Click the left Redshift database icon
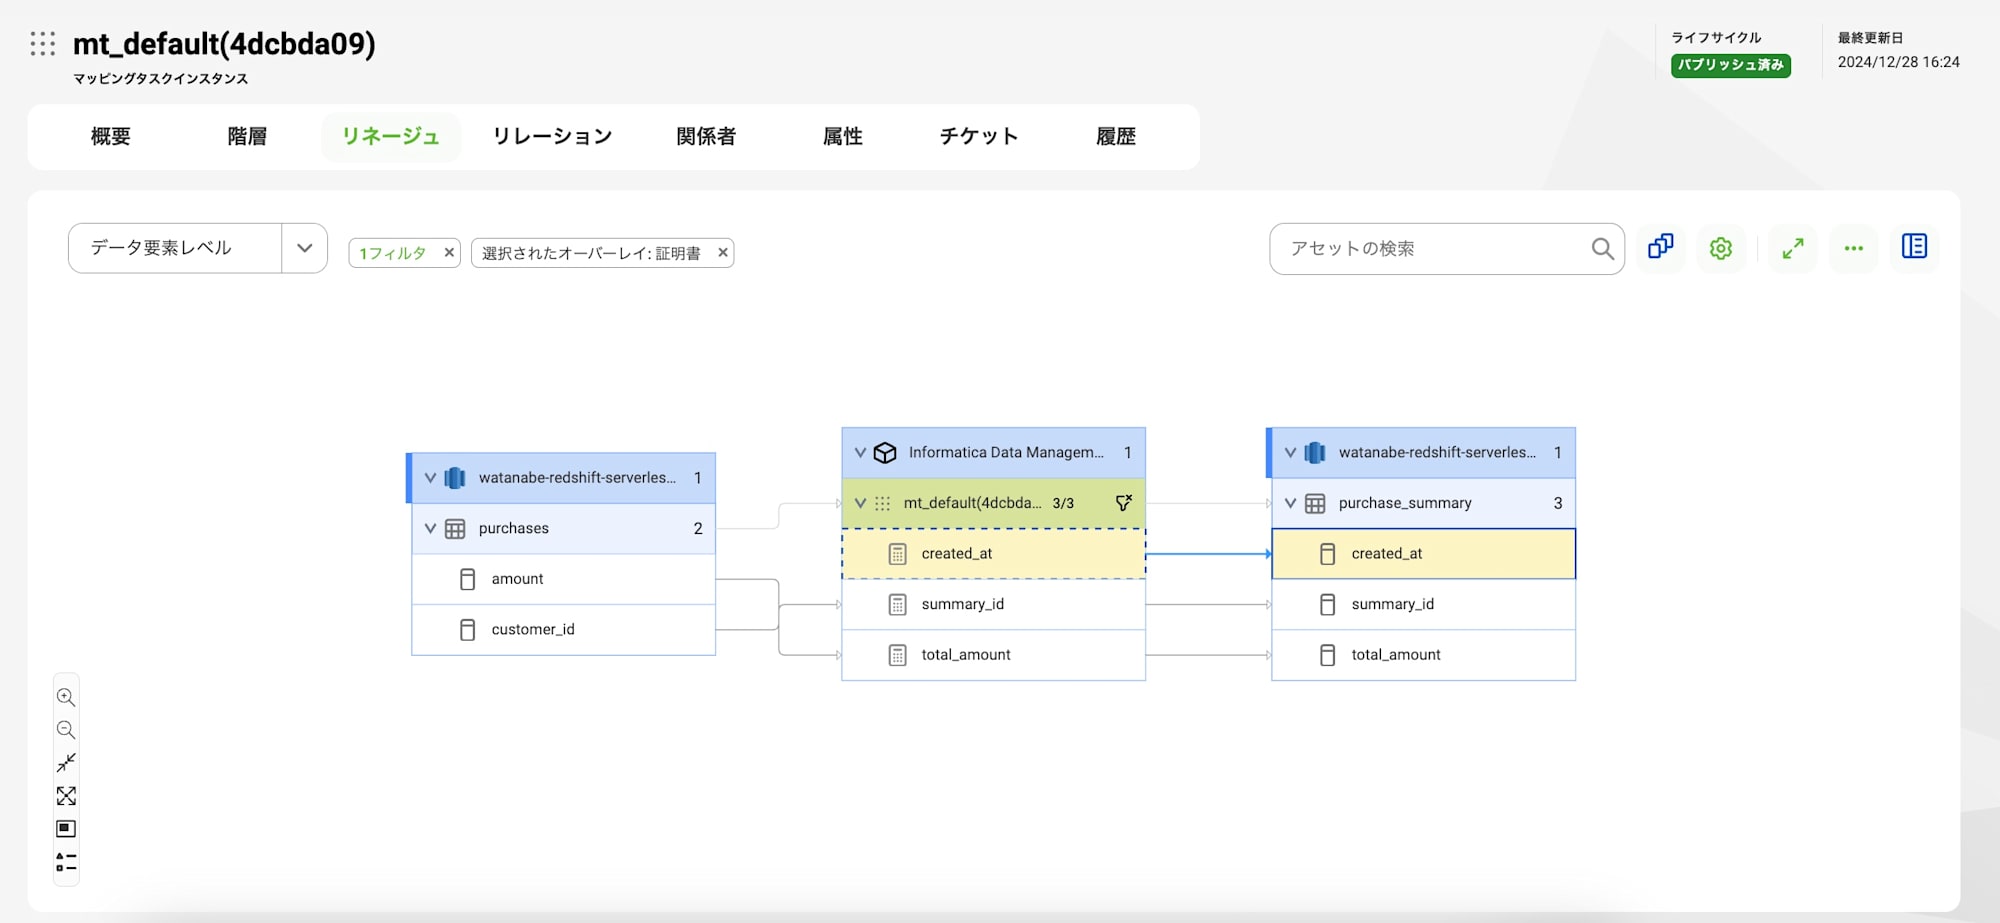 click(455, 478)
